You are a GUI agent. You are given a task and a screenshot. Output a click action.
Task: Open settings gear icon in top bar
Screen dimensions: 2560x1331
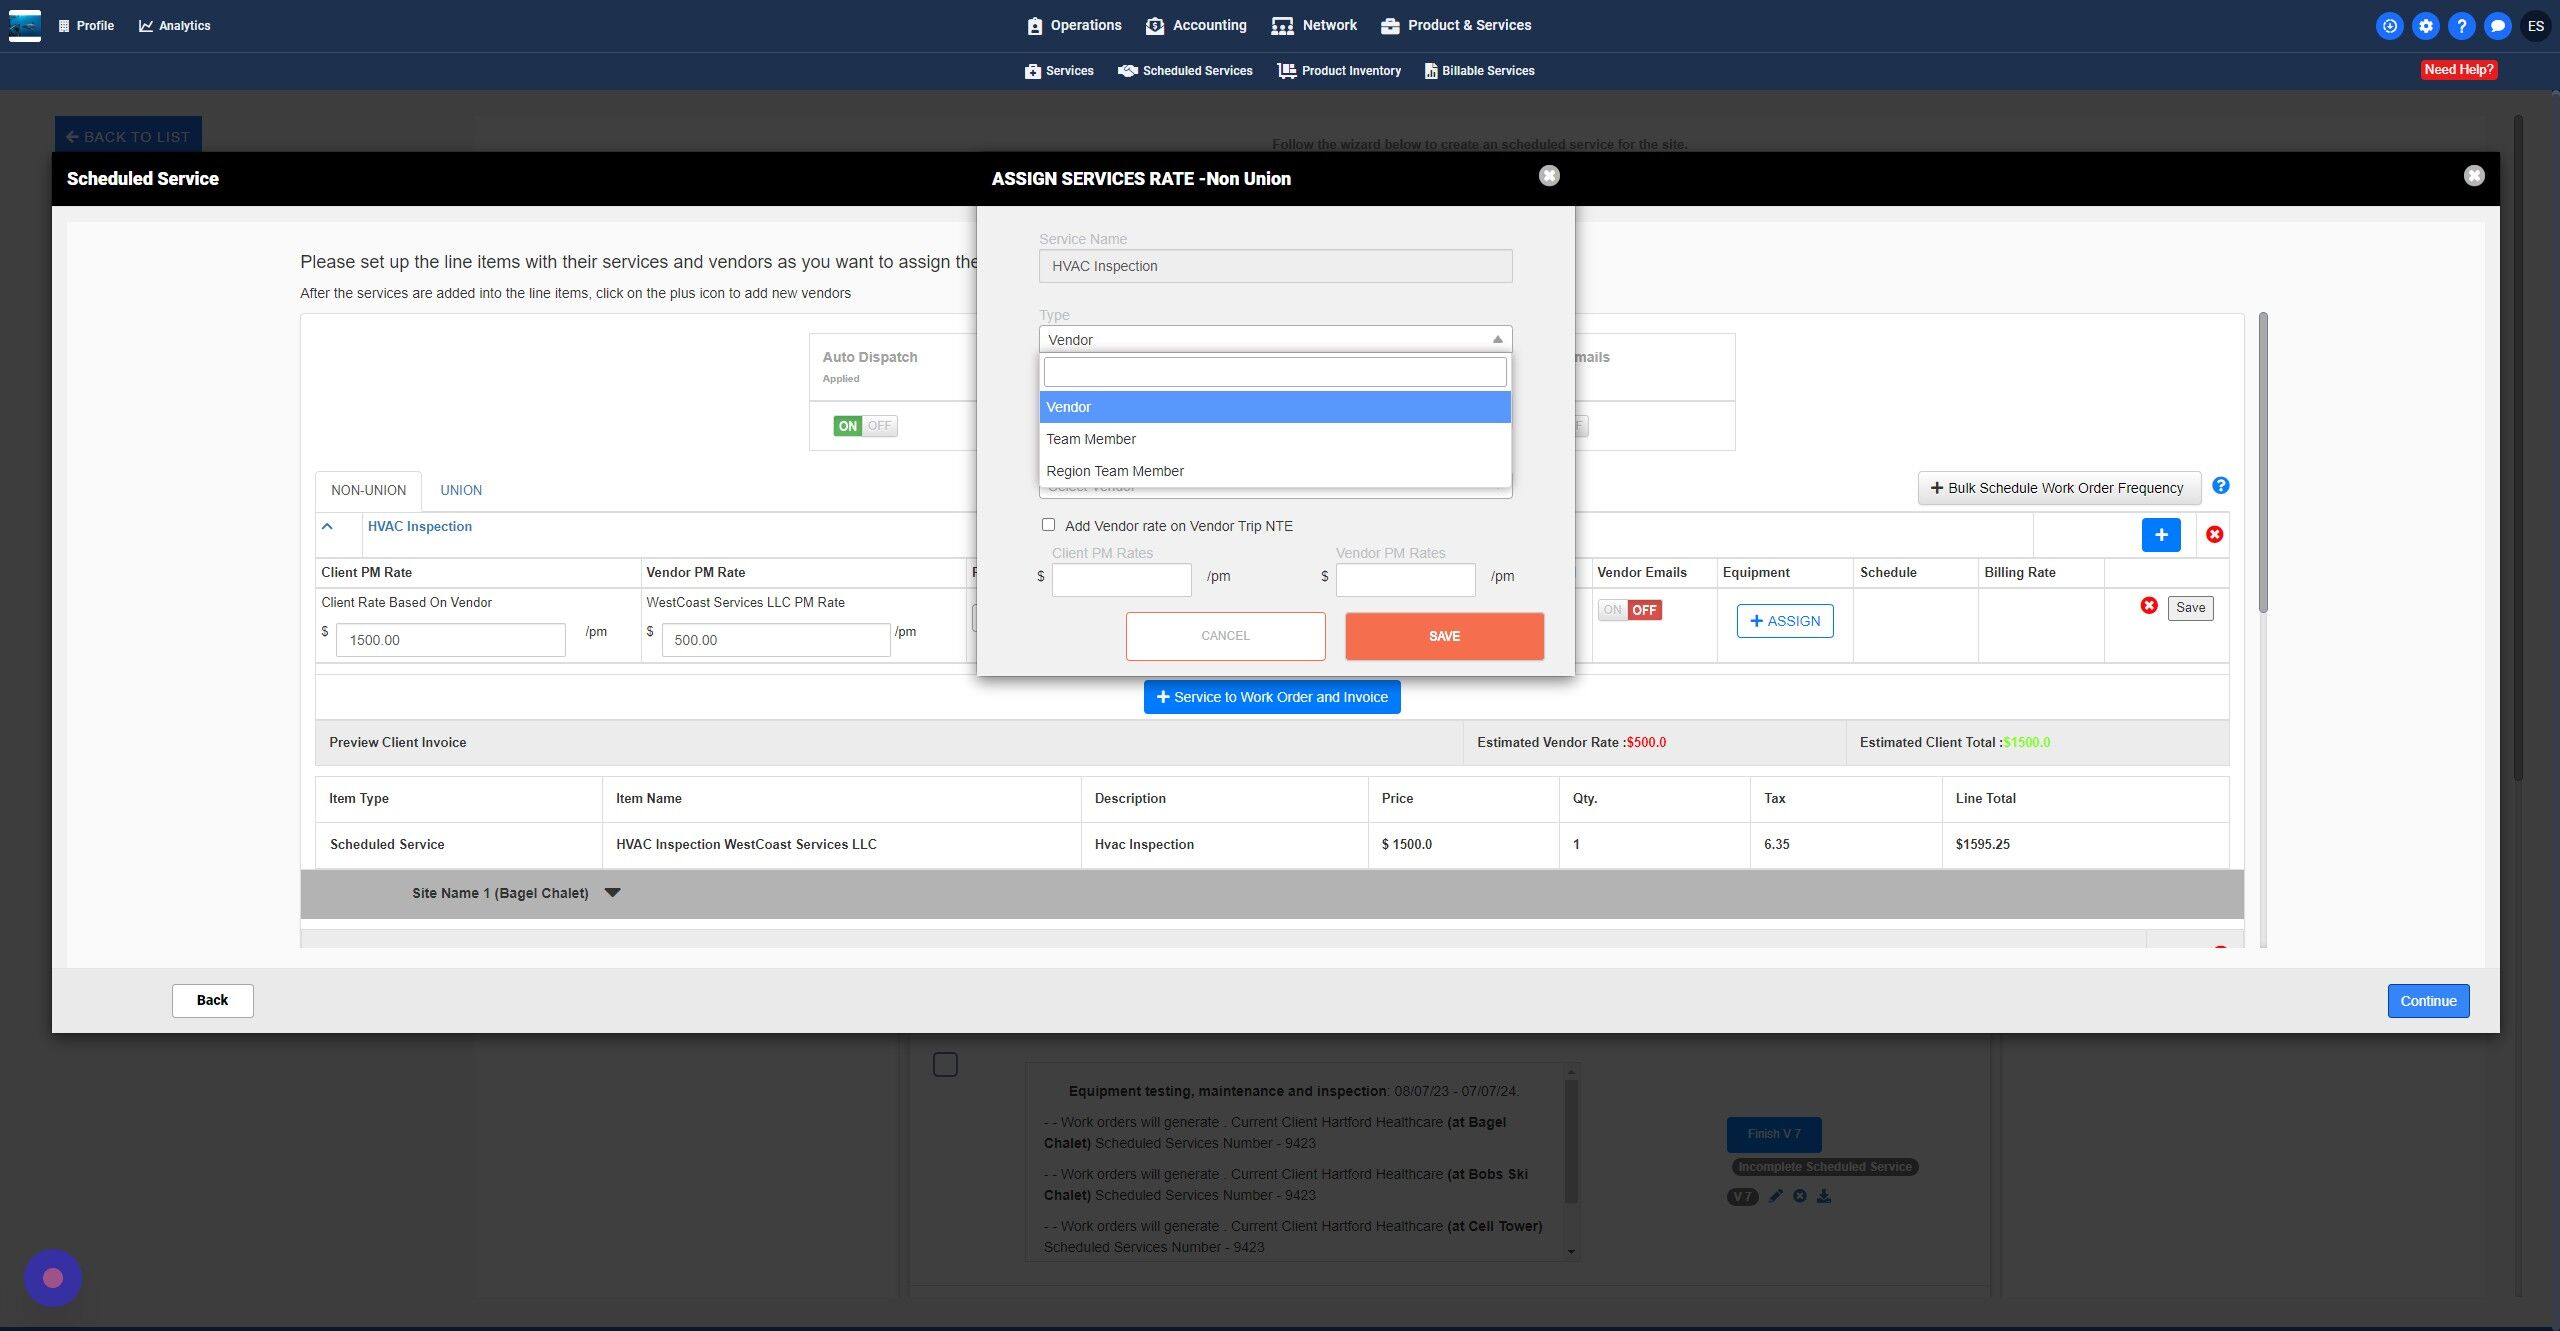[x=2425, y=26]
